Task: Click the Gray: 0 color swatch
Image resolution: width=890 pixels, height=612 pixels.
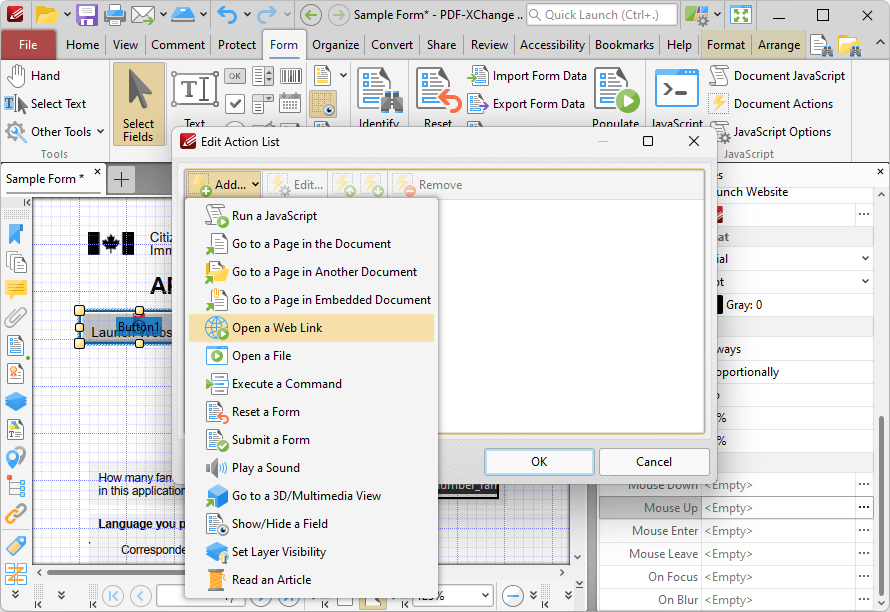Action: click(x=720, y=305)
